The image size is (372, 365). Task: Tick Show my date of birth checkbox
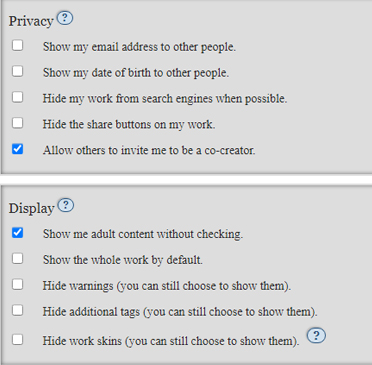tap(17, 71)
